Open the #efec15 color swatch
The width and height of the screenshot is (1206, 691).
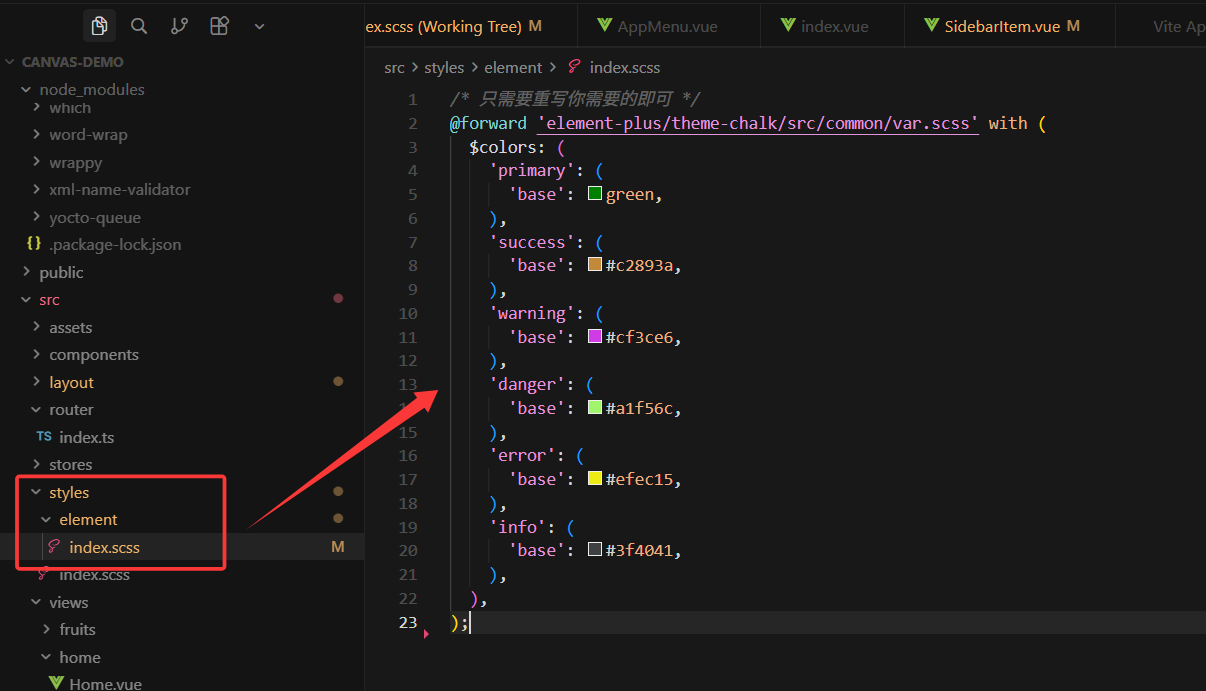tap(595, 479)
